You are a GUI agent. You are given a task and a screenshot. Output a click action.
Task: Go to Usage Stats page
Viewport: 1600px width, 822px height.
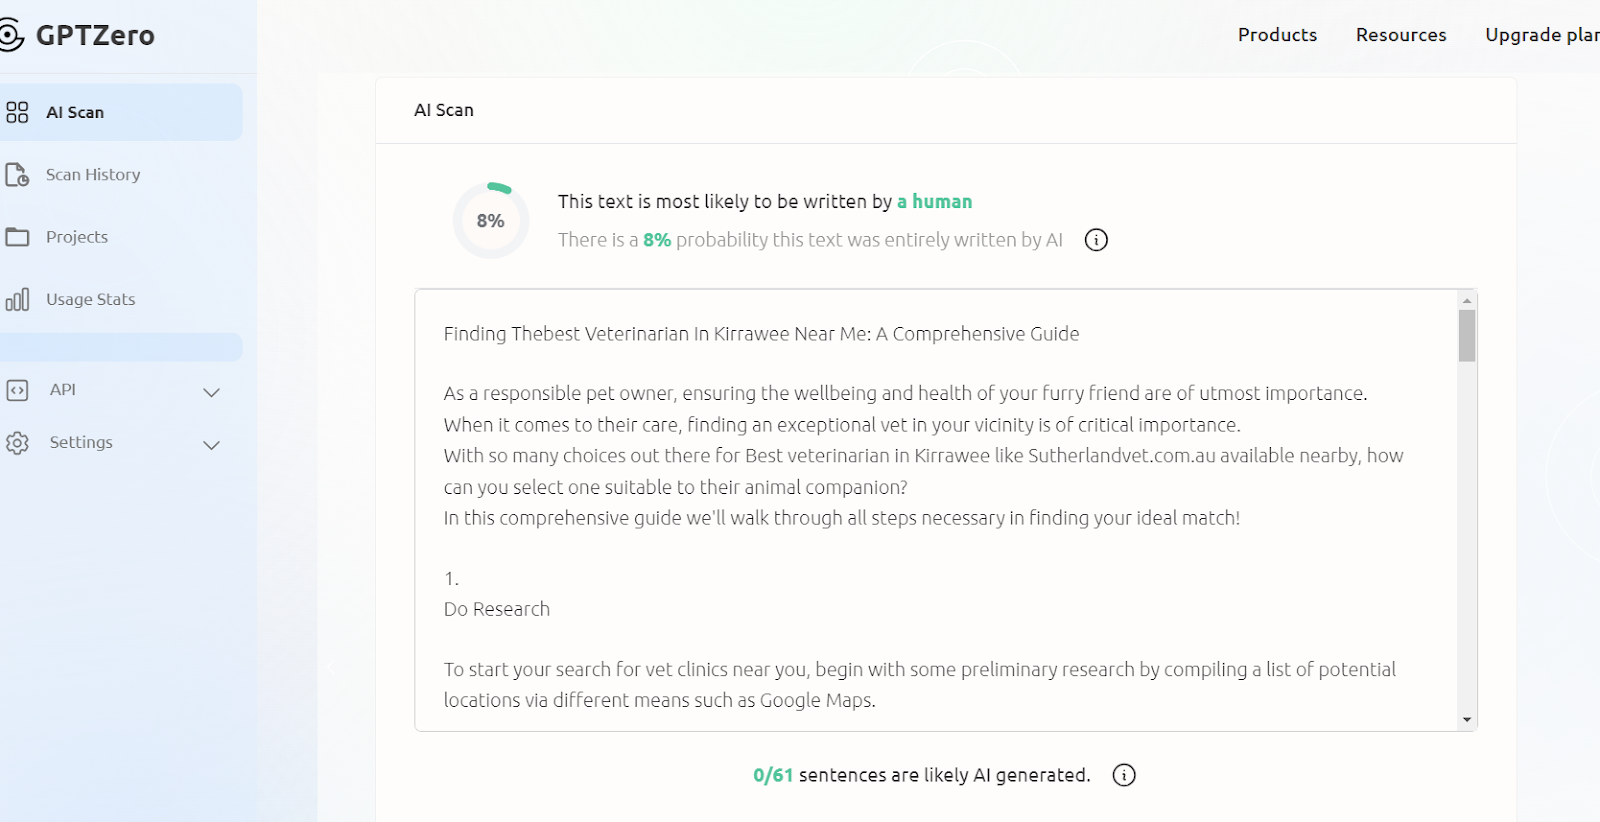click(x=90, y=299)
